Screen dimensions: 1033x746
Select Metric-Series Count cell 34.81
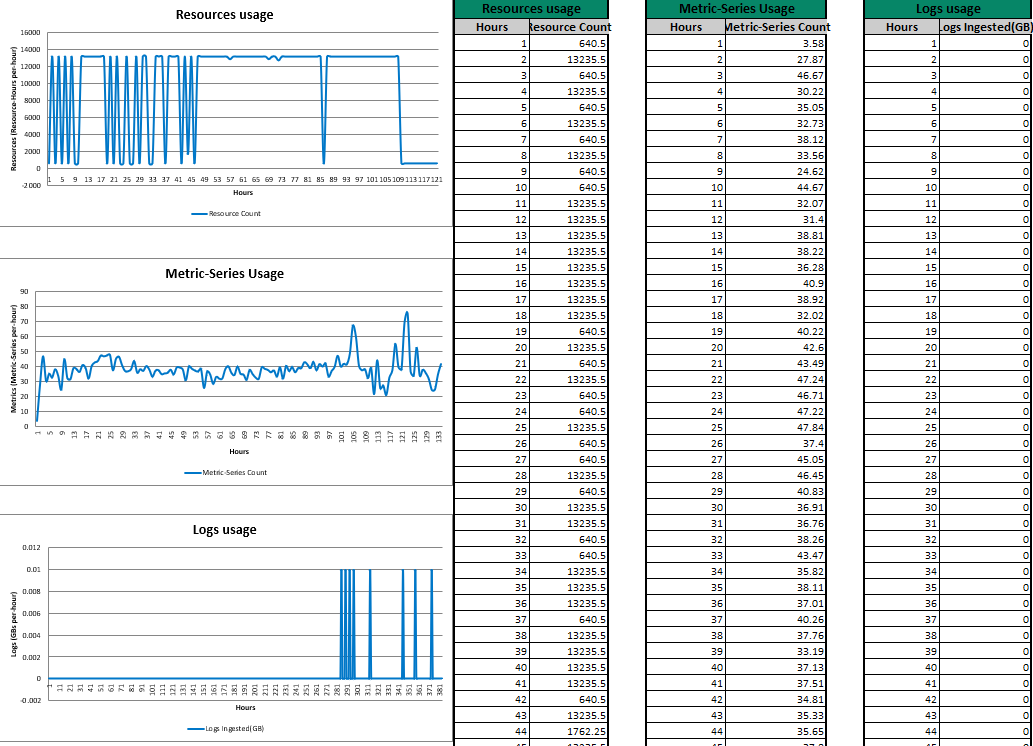775,699
